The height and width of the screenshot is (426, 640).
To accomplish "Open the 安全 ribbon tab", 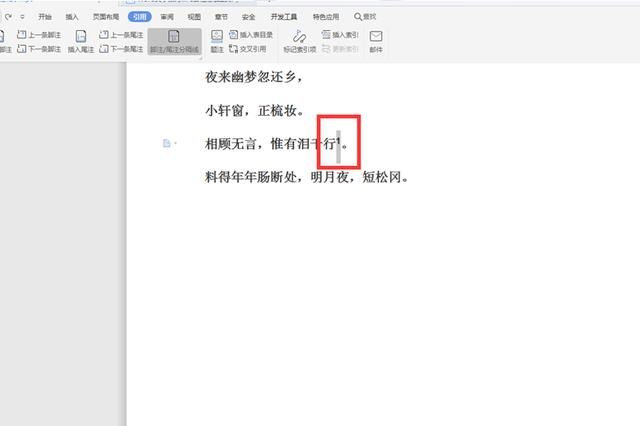I will [x=249, y=17].
